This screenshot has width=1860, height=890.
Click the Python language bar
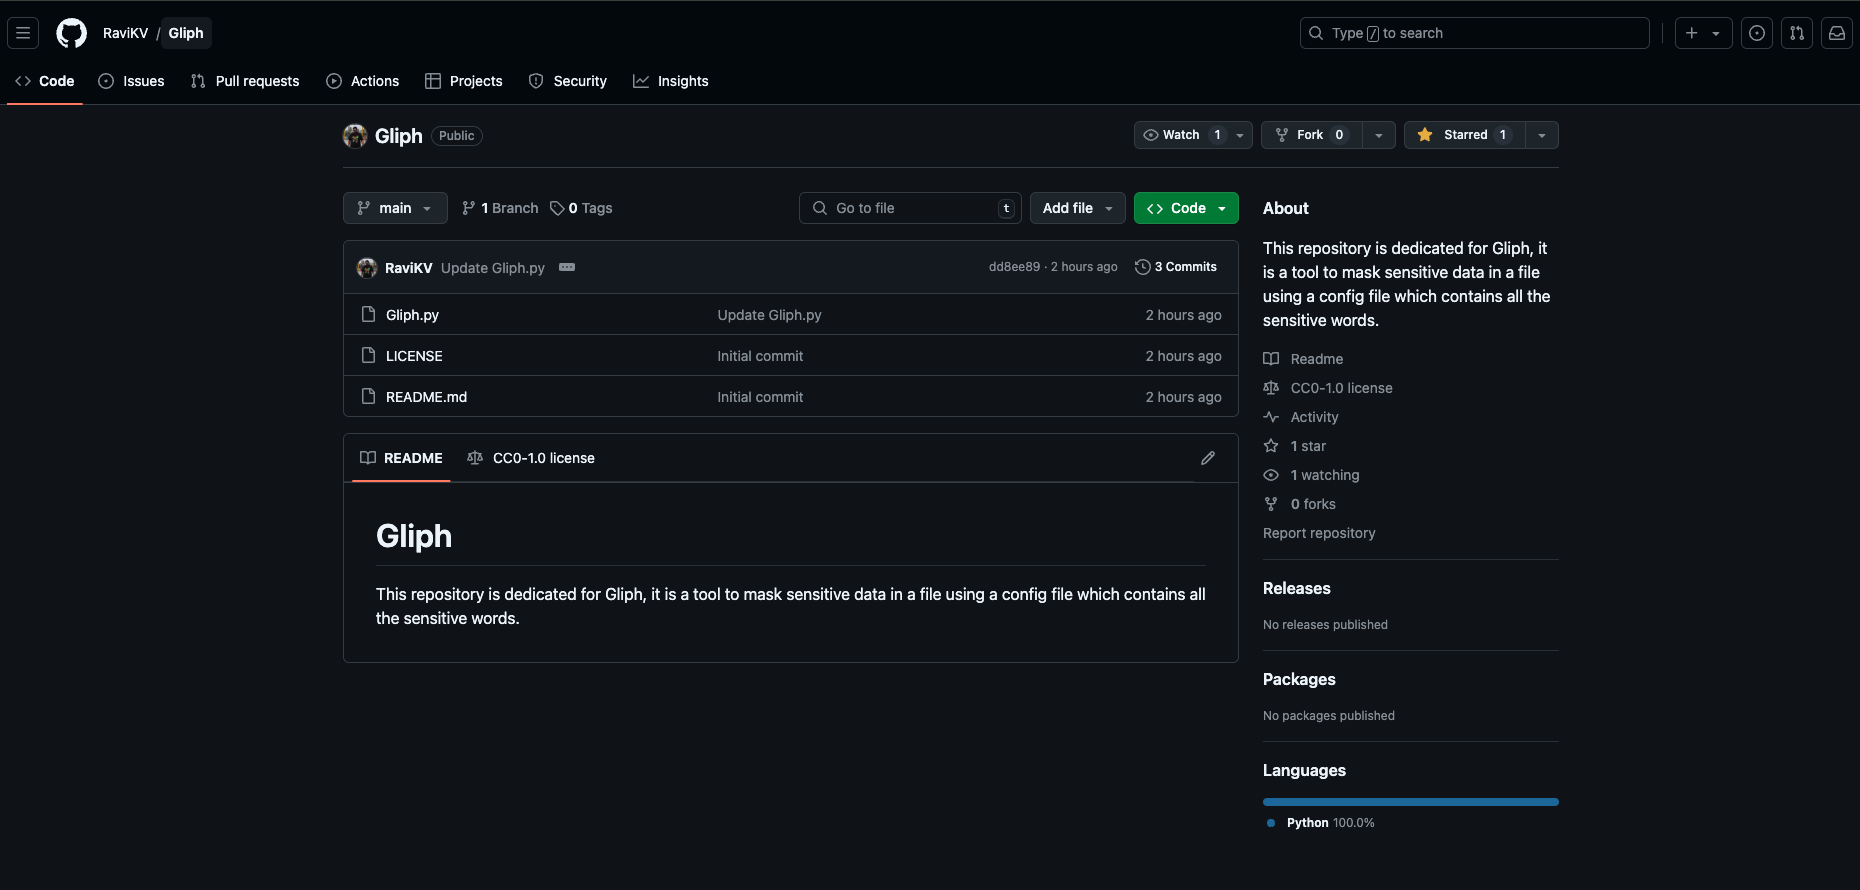coord(1411,802)
